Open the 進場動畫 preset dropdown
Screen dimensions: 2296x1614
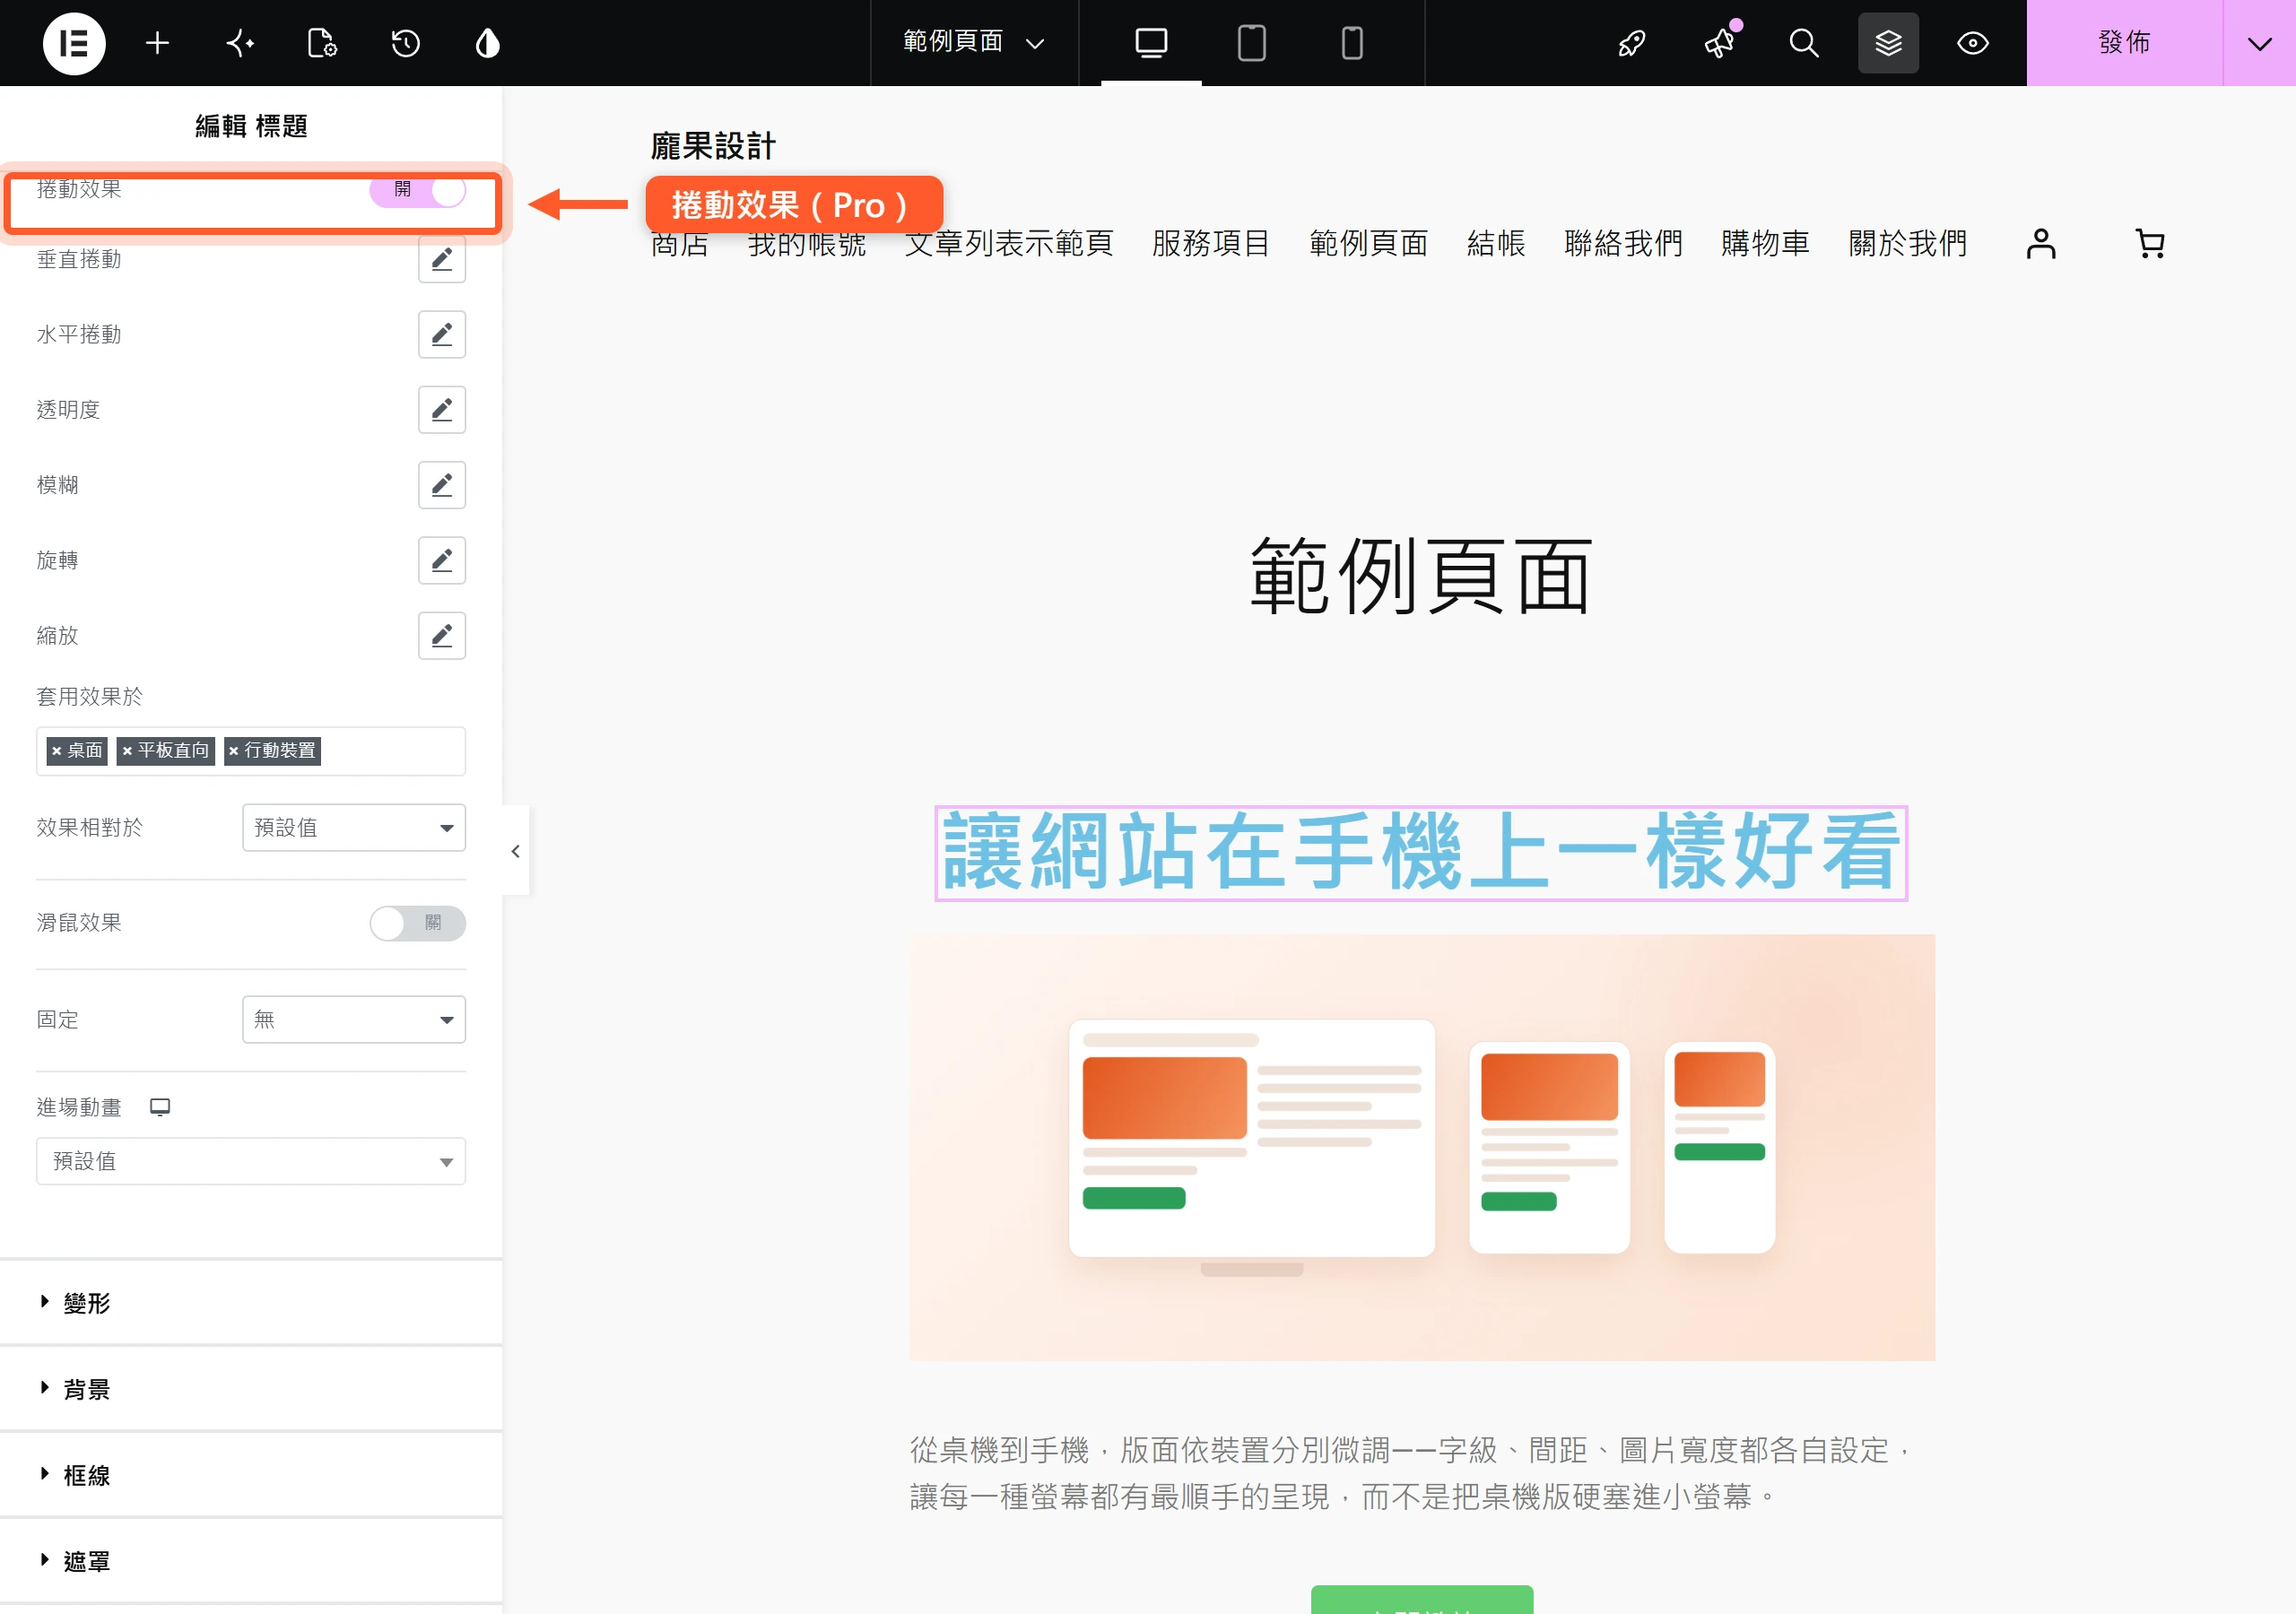[251, 1161]
